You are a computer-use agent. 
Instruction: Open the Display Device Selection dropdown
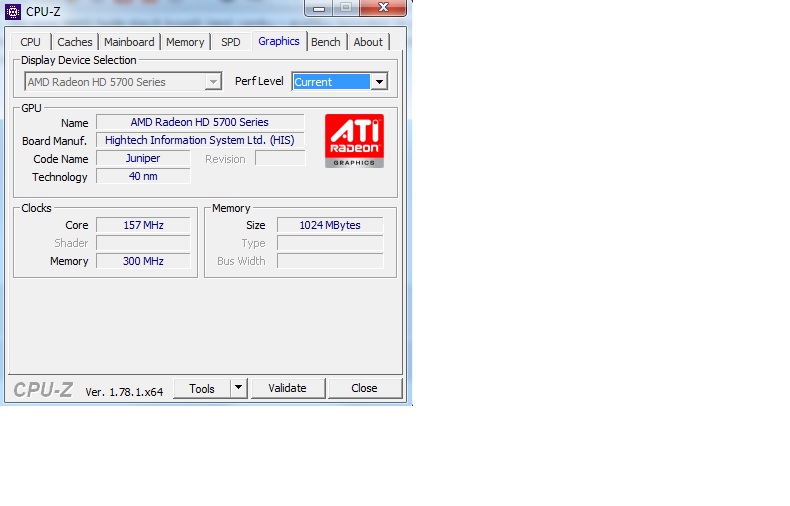[x=123, y=82]
